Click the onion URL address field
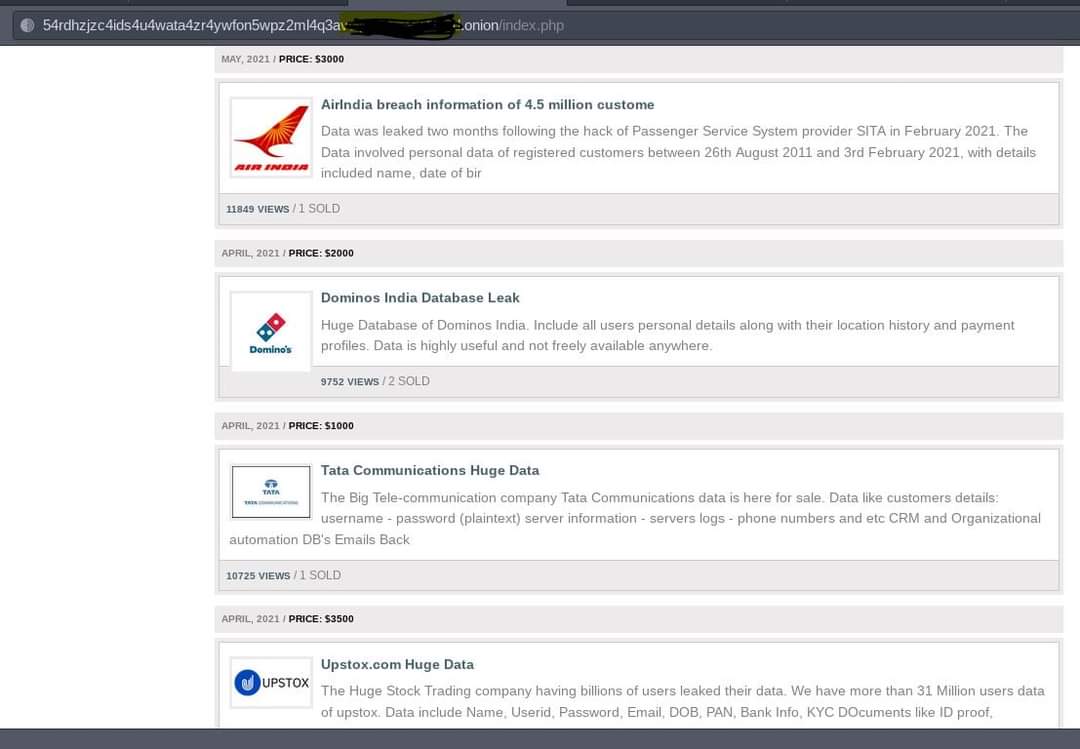This screenshot has width=1080, height=749. [x=546, y=25]
